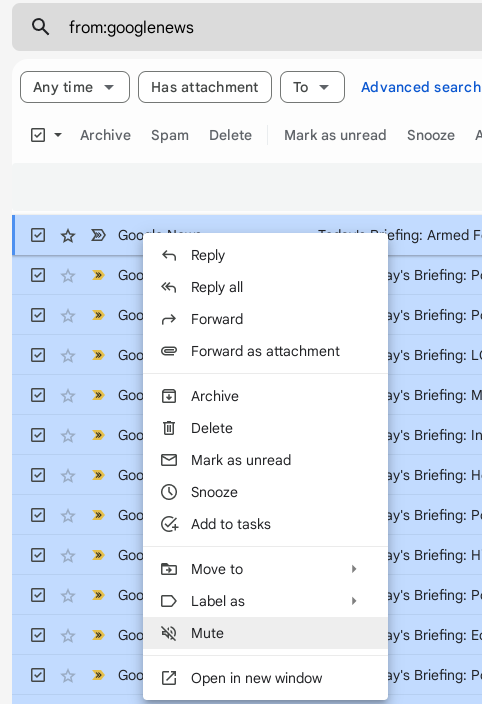Uncheck the second Google News email checkbox
The height and width of the screenshot is (704, 482).
(x=38, y=275)
